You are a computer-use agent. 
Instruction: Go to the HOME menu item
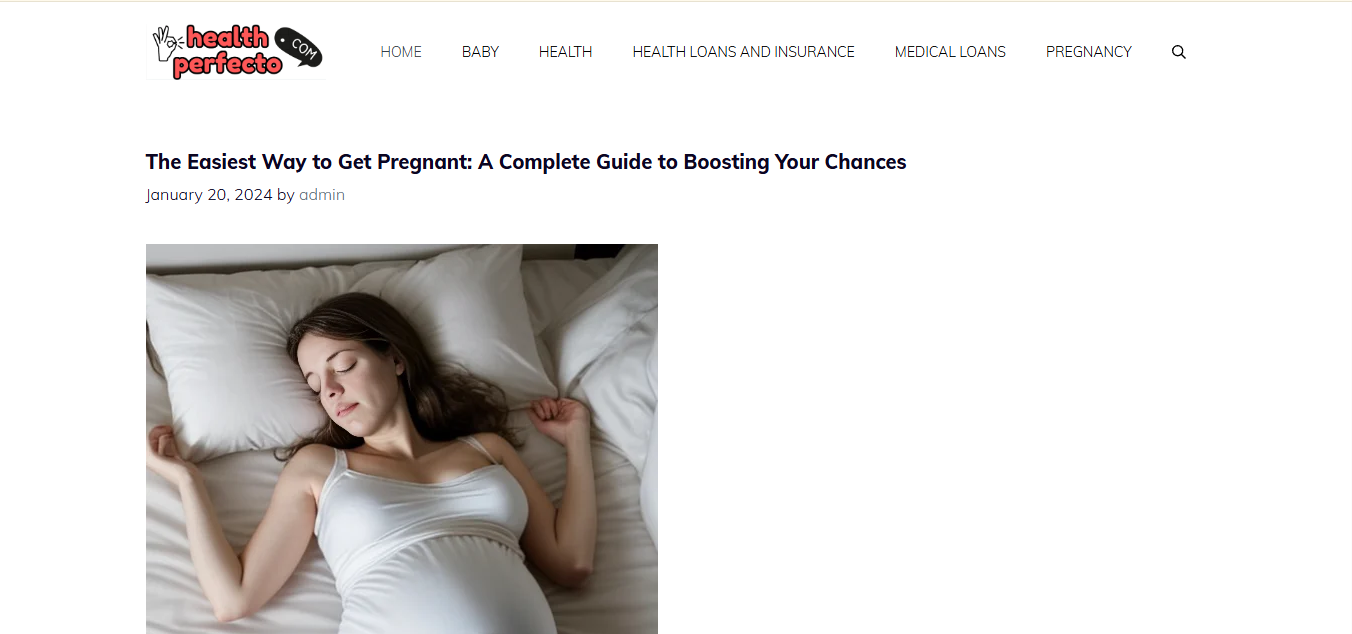click(x=401, y=52)
